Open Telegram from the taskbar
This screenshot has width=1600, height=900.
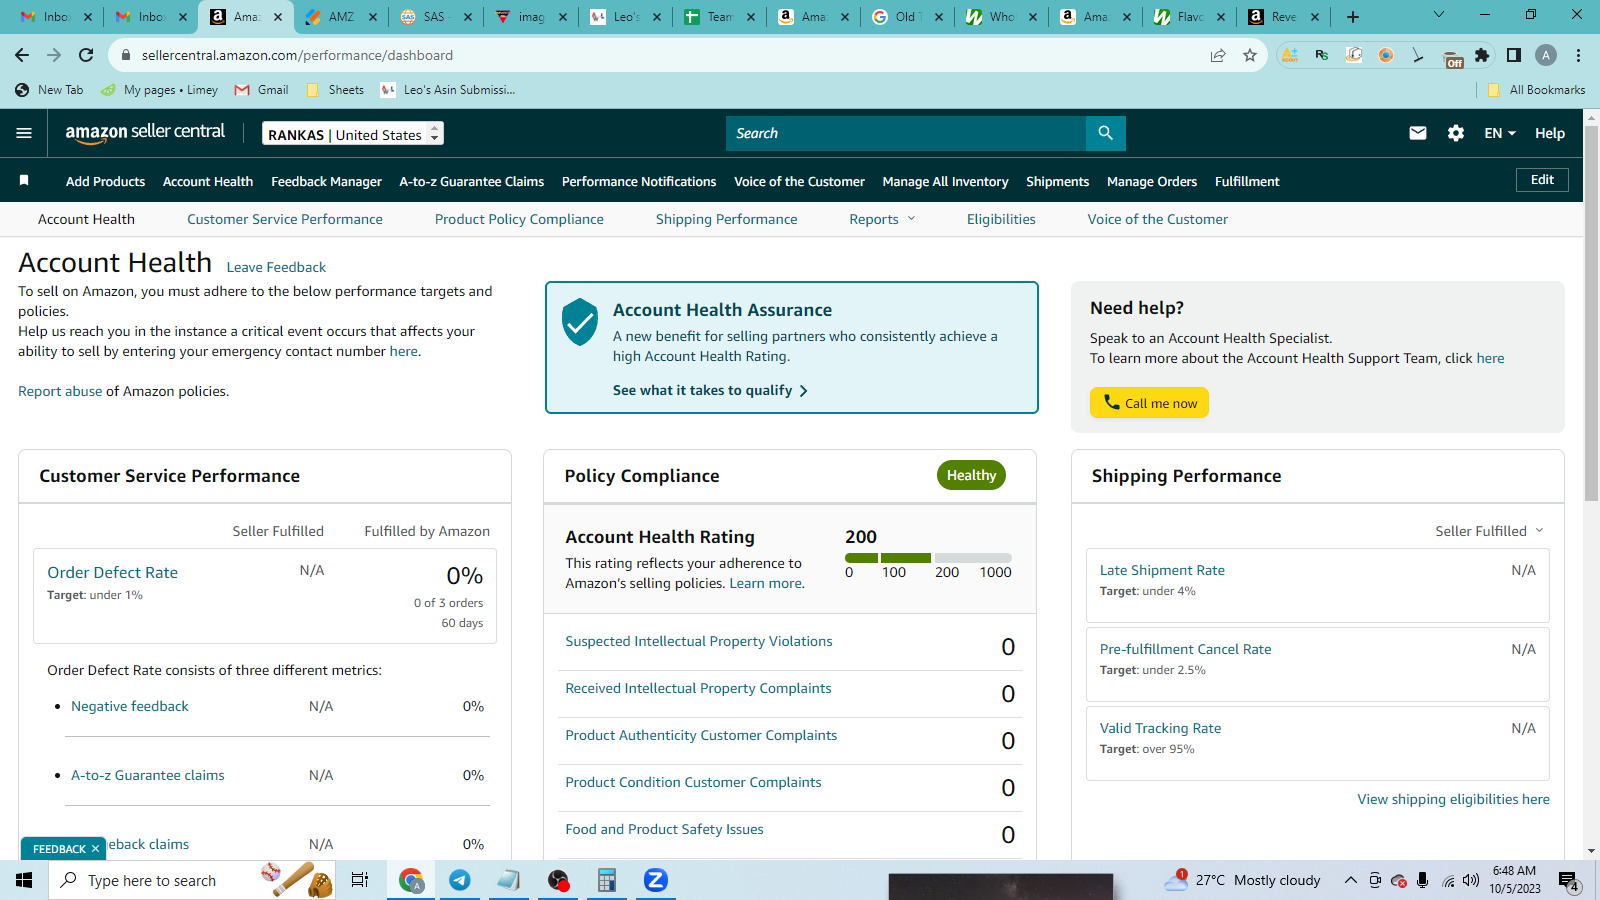click(x=460, y=880)
